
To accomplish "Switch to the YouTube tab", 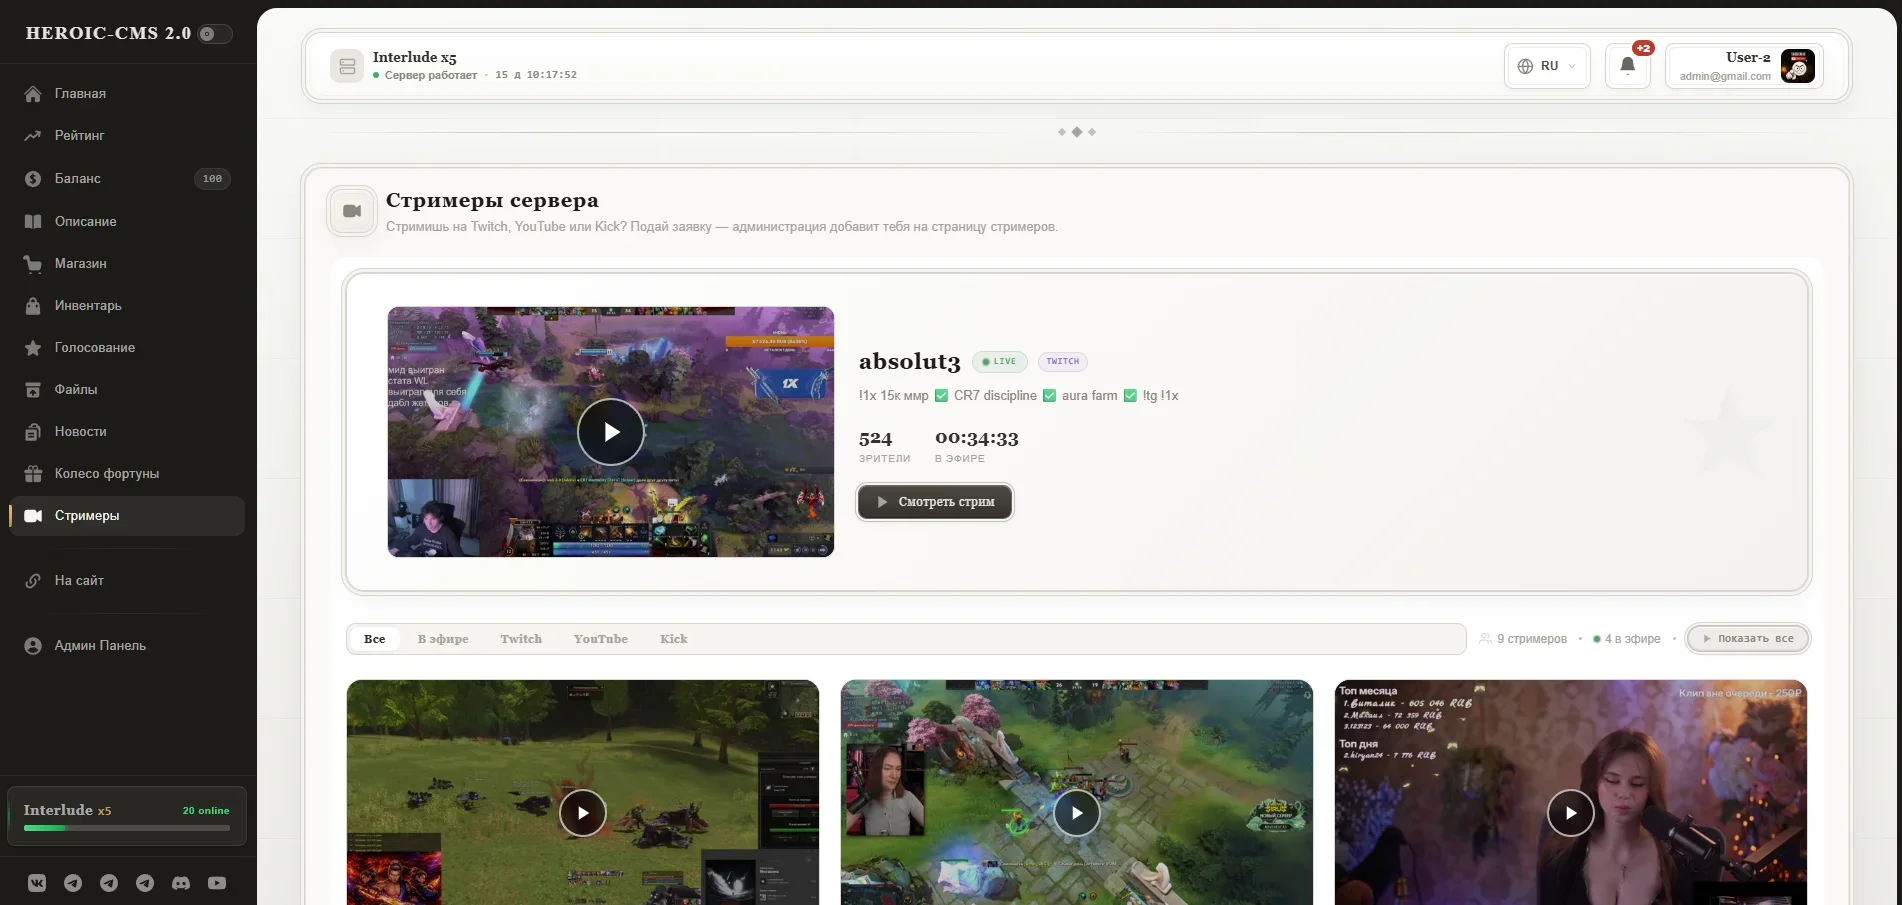I will point(601,639).
